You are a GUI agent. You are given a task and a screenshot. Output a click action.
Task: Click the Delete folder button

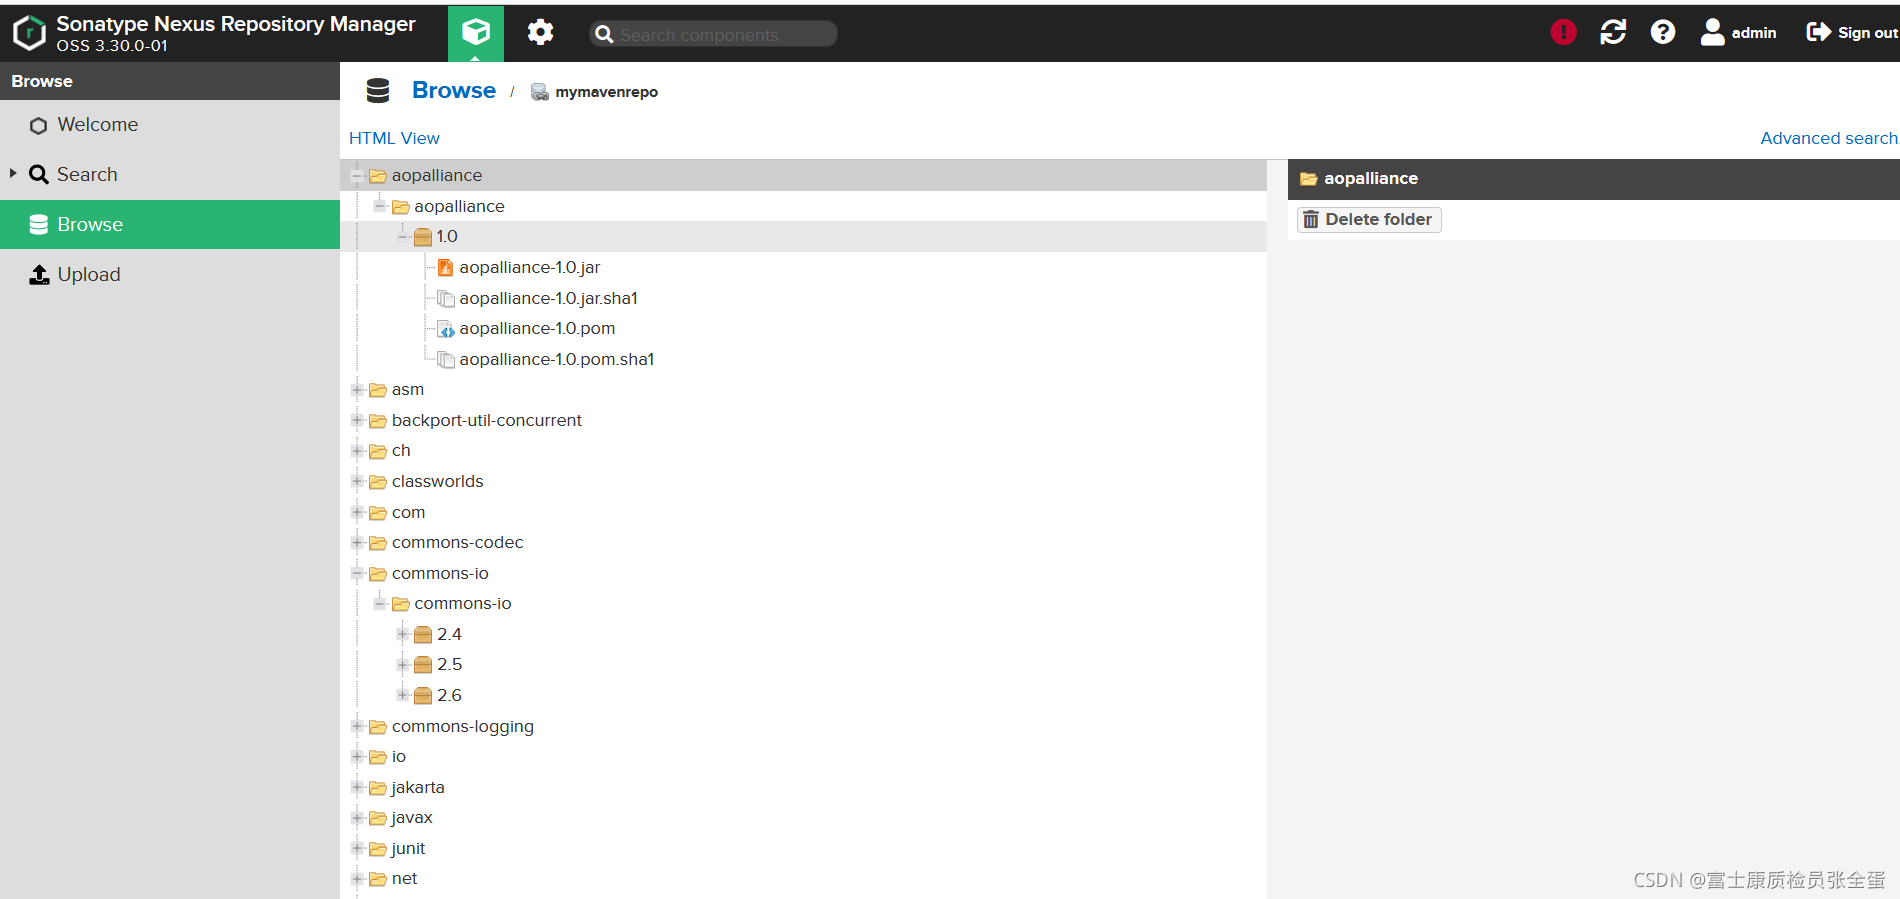point(1369,220)
